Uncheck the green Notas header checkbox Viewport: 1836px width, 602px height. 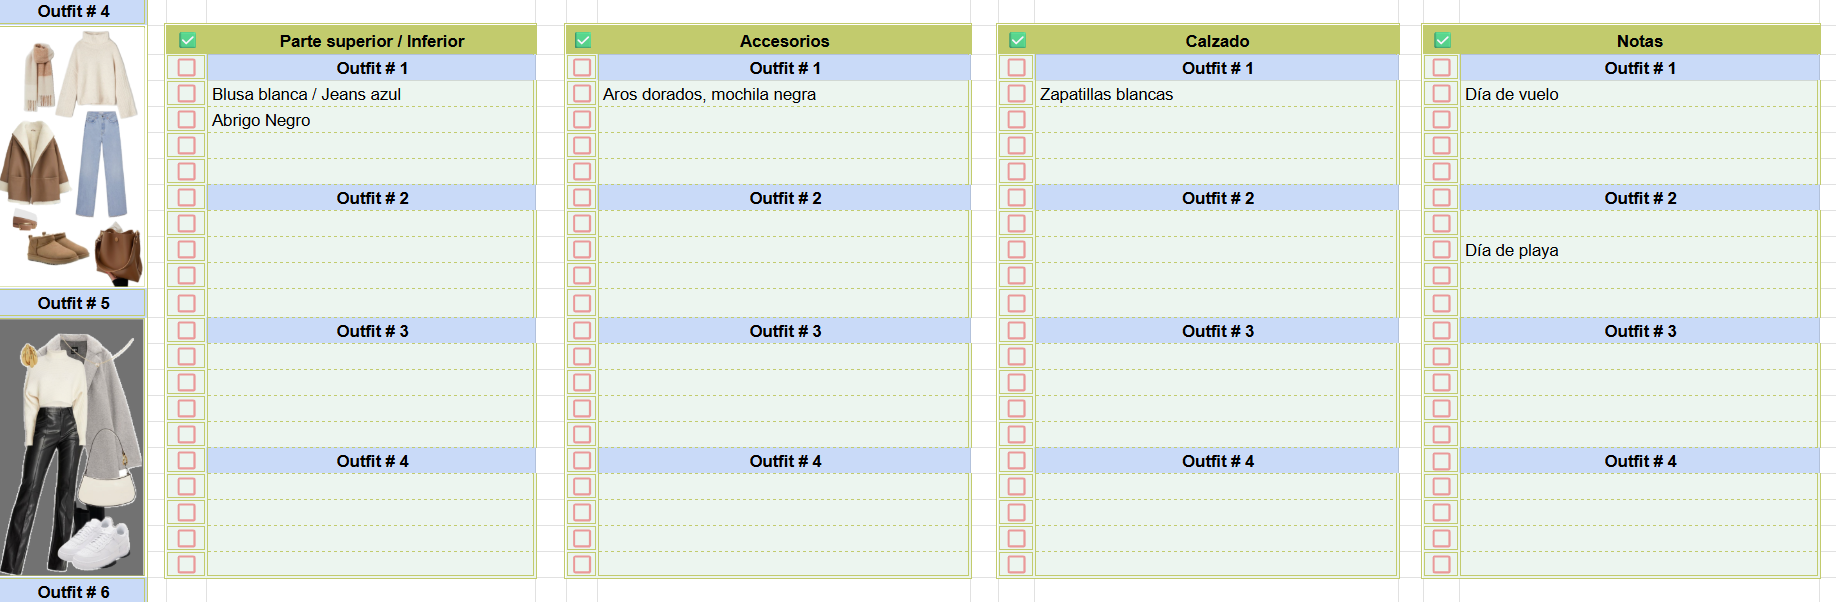(1442, 41)
